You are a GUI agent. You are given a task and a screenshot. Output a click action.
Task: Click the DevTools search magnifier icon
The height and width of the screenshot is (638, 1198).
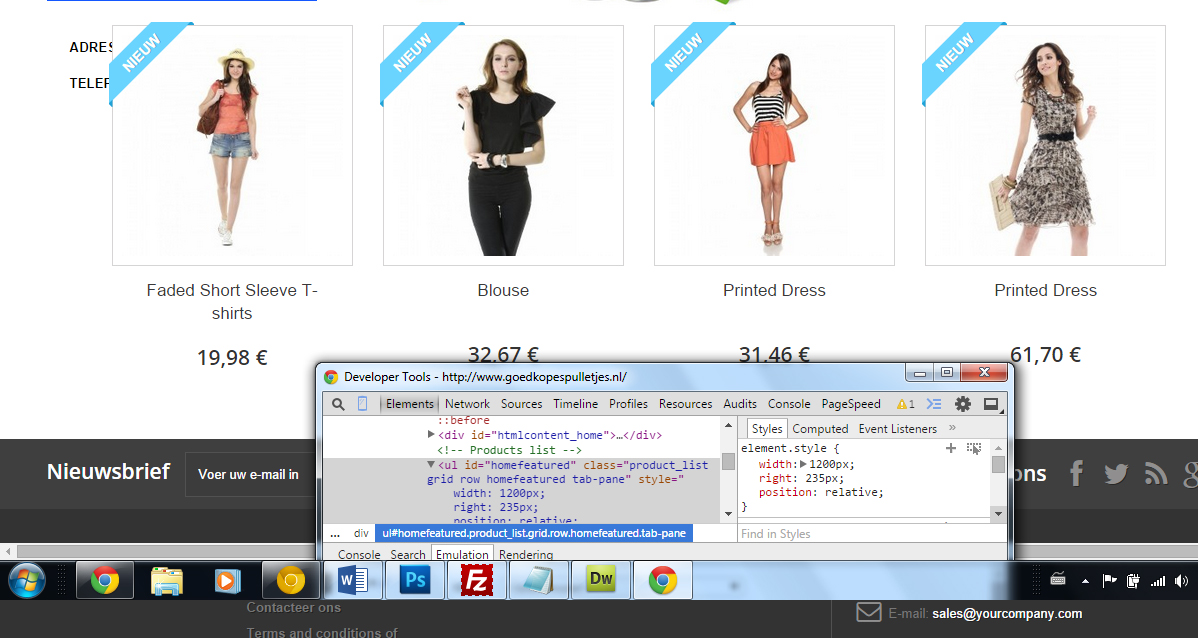click(338, 404)
